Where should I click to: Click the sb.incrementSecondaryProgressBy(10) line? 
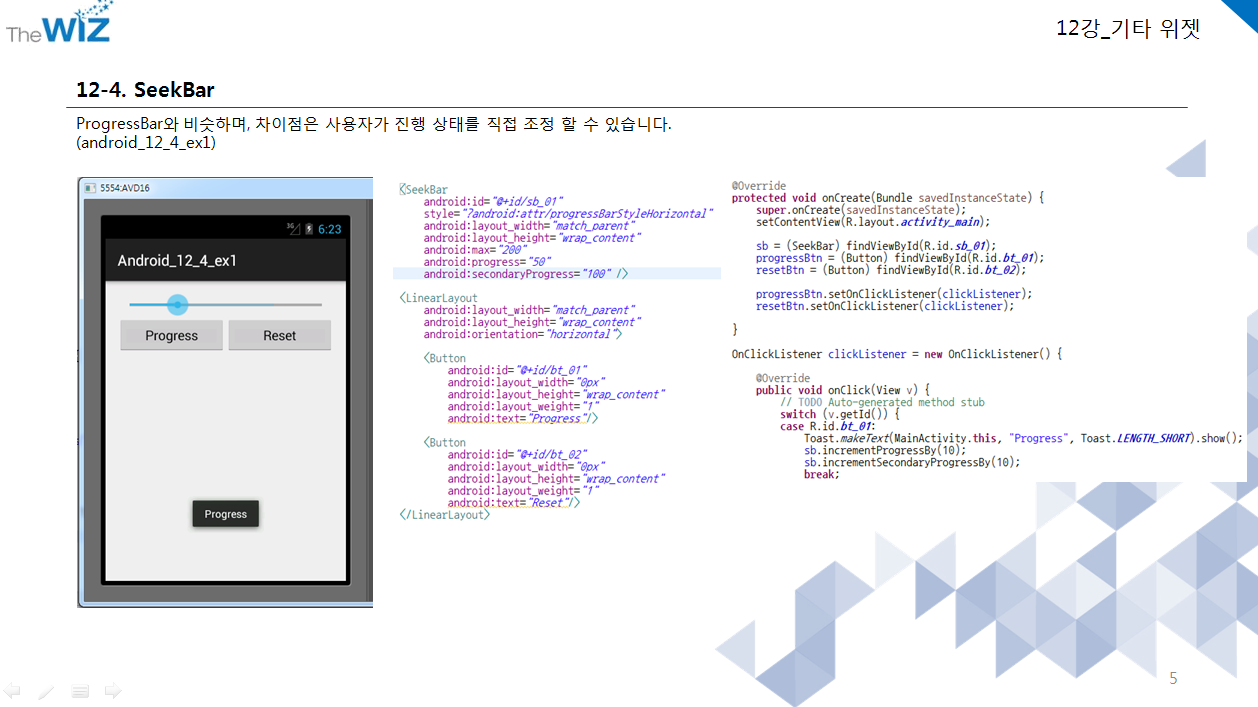click(912, 462)
